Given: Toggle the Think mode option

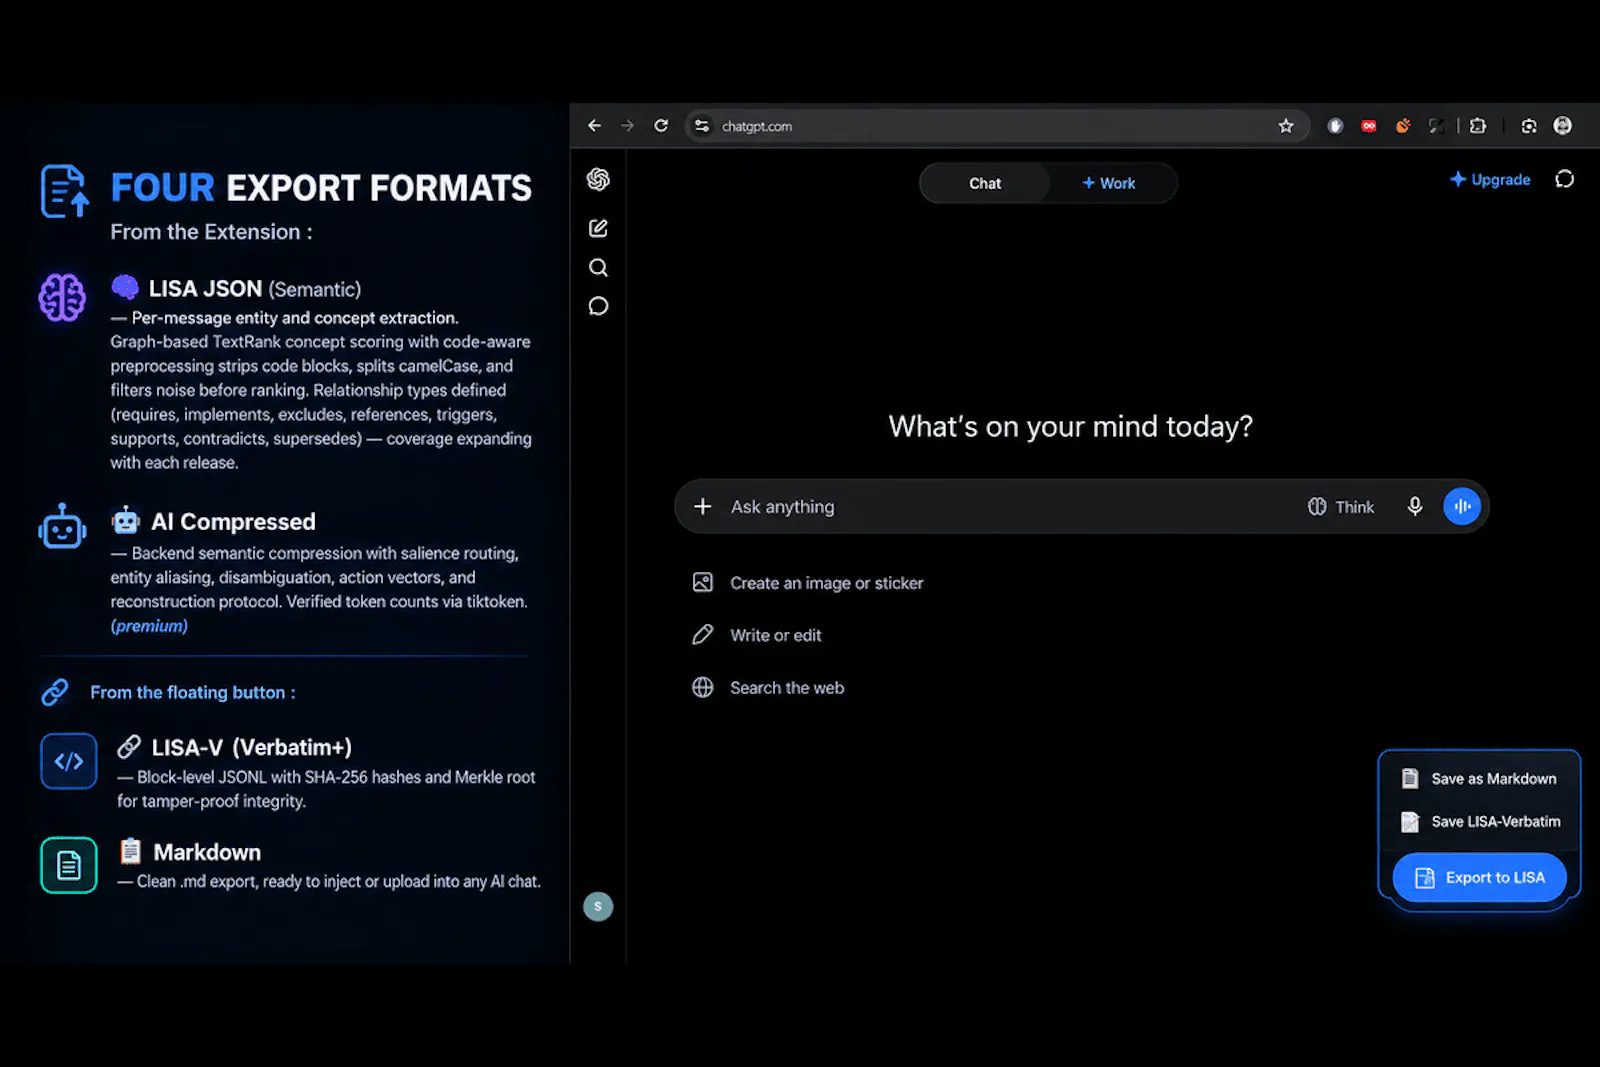Looking at the screenshot, I should pos(1341,507).
